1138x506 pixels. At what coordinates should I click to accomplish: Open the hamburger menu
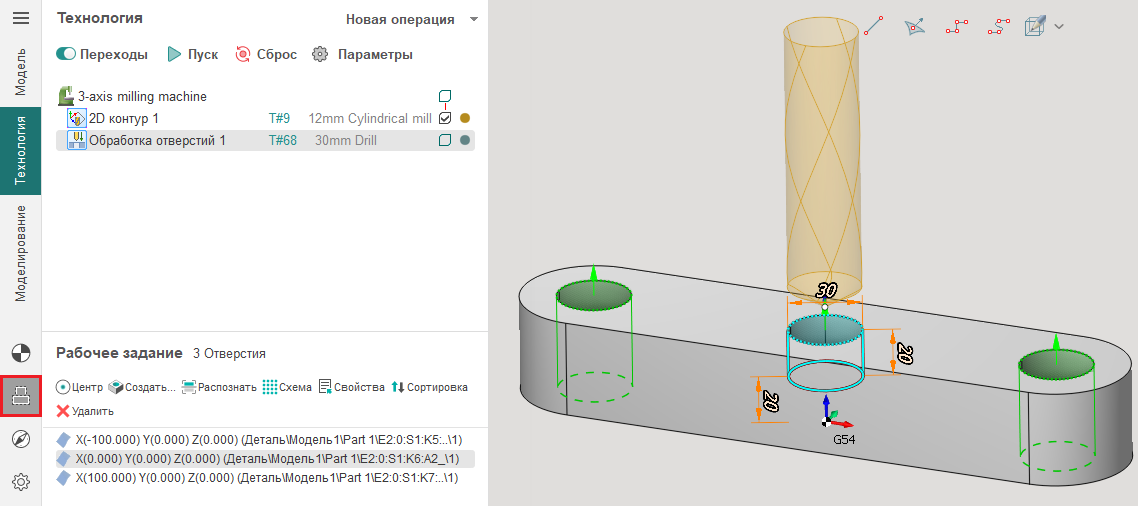coord(20,18)
